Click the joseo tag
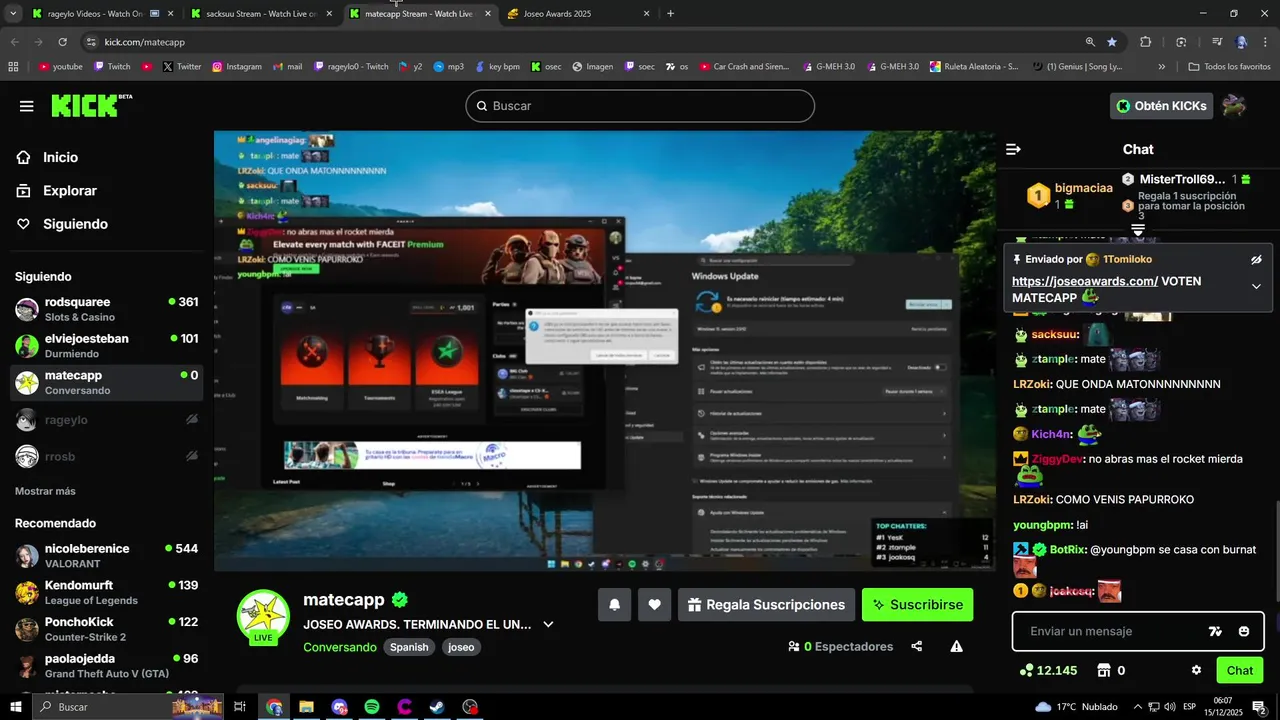The width and height of the screenshot is (1280, 720). (461, 647)
